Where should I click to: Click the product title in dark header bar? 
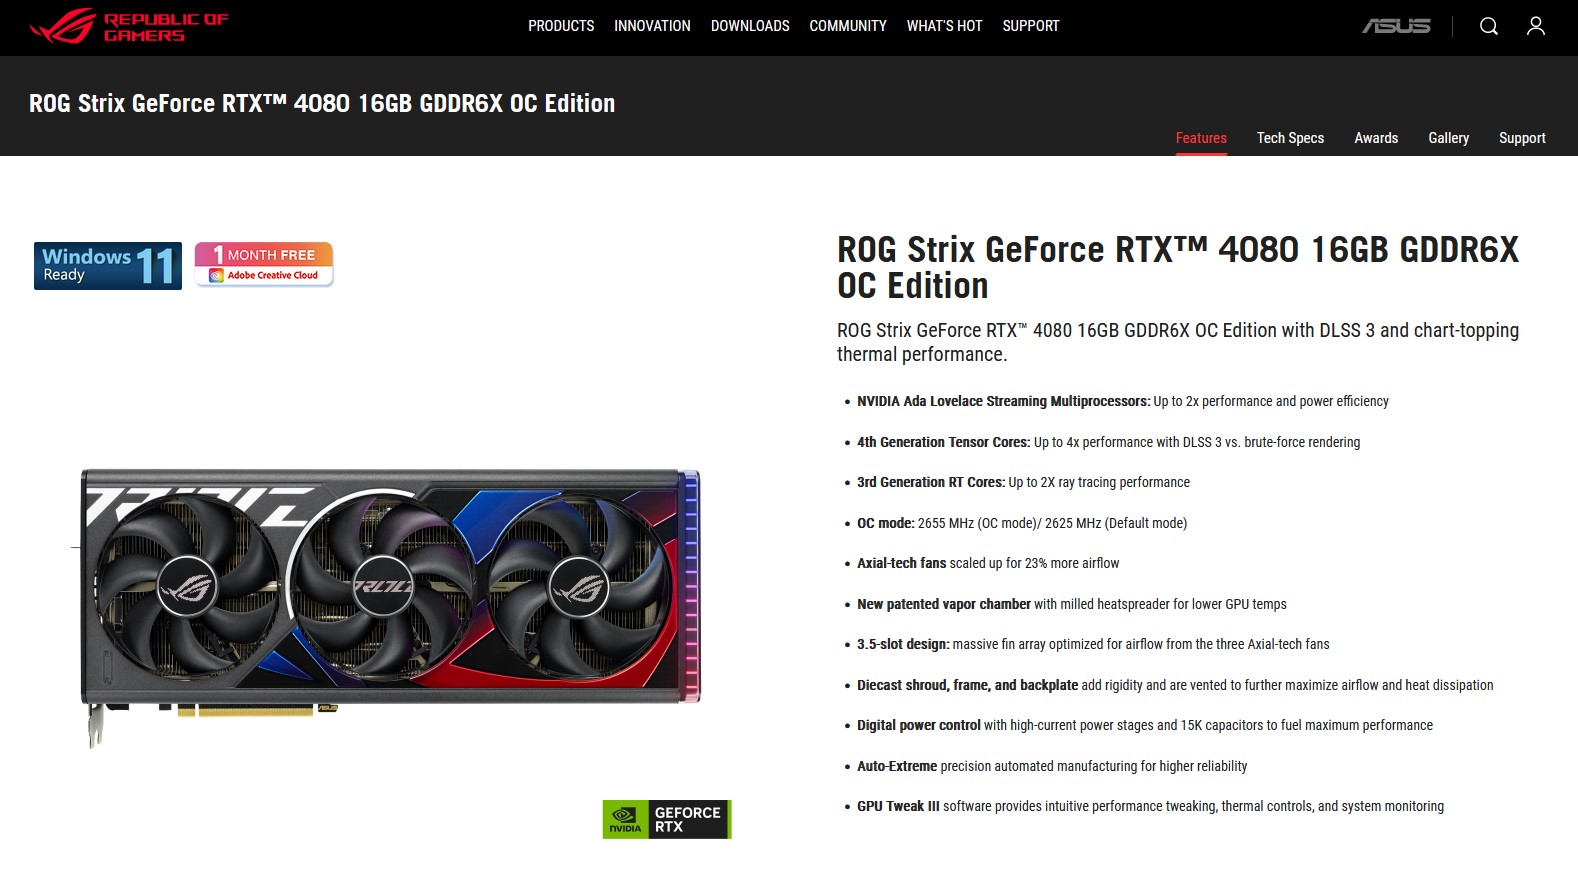tap(322, 103)
